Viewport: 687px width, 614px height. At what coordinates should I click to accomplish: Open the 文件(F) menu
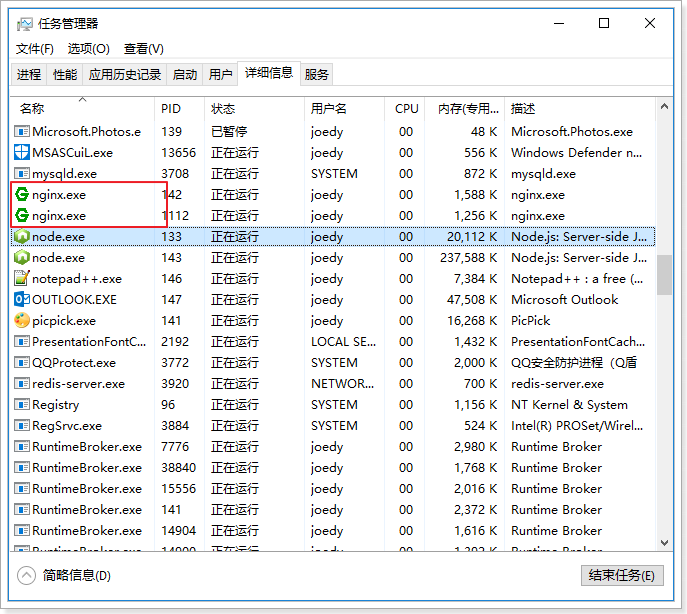click(x=35, y=49)
